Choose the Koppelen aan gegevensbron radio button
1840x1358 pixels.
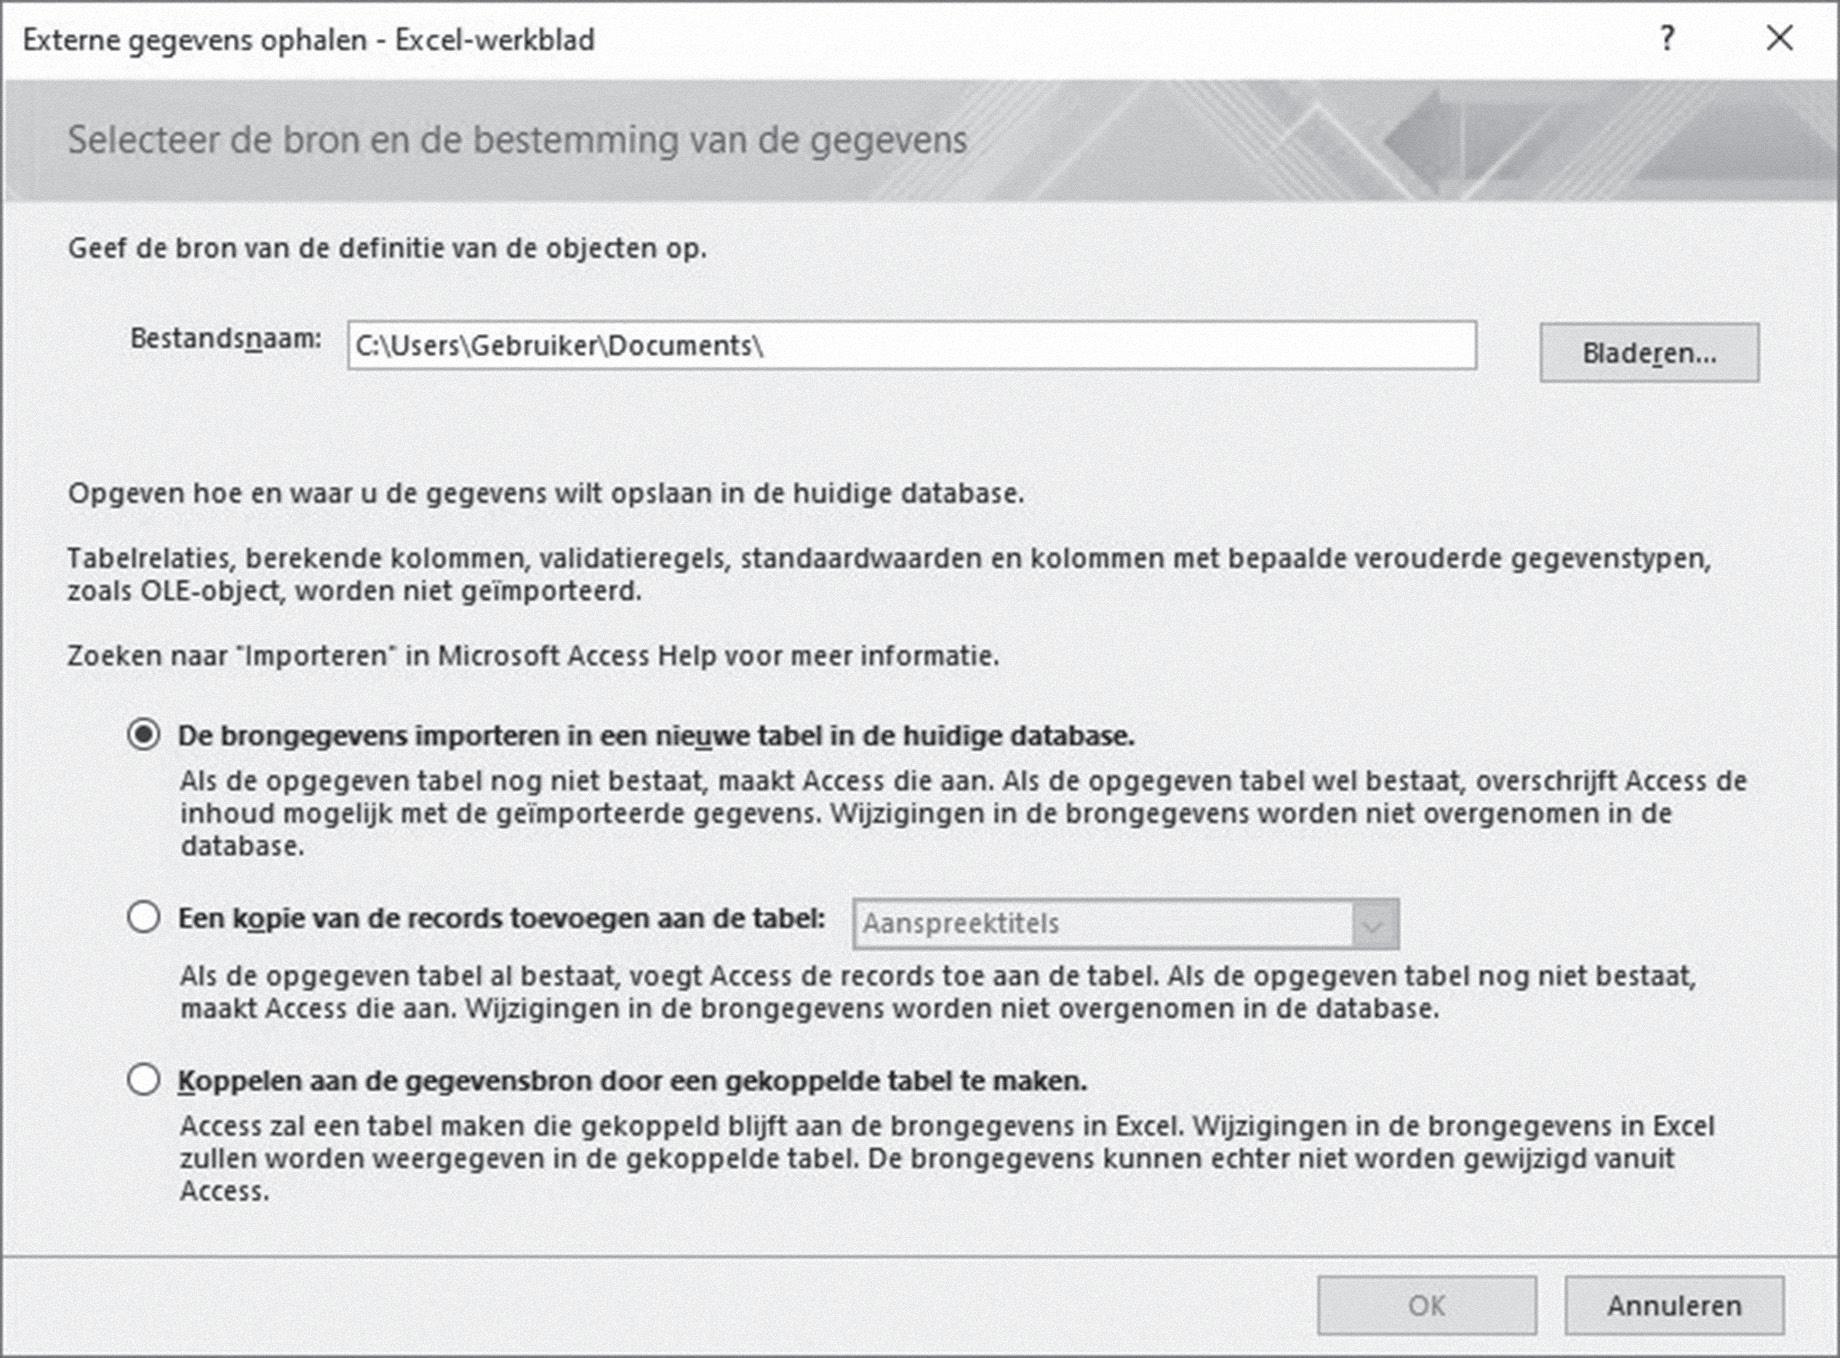pos(144,1080)
